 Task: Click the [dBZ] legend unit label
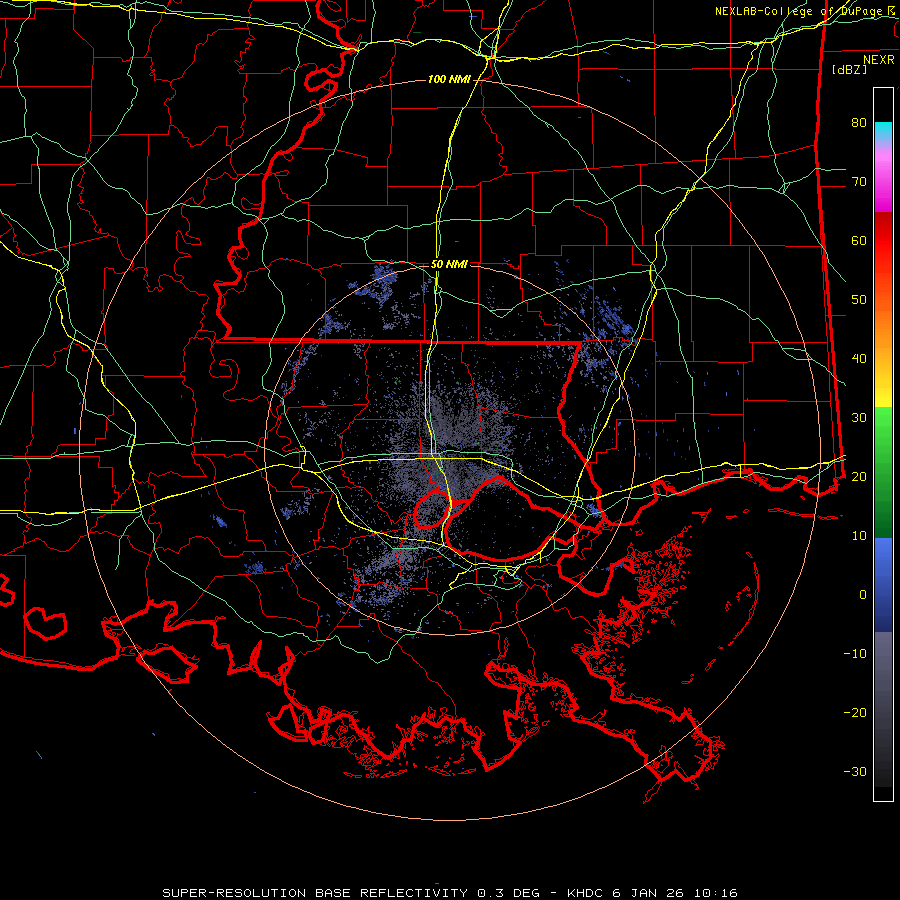pos(849,69)
